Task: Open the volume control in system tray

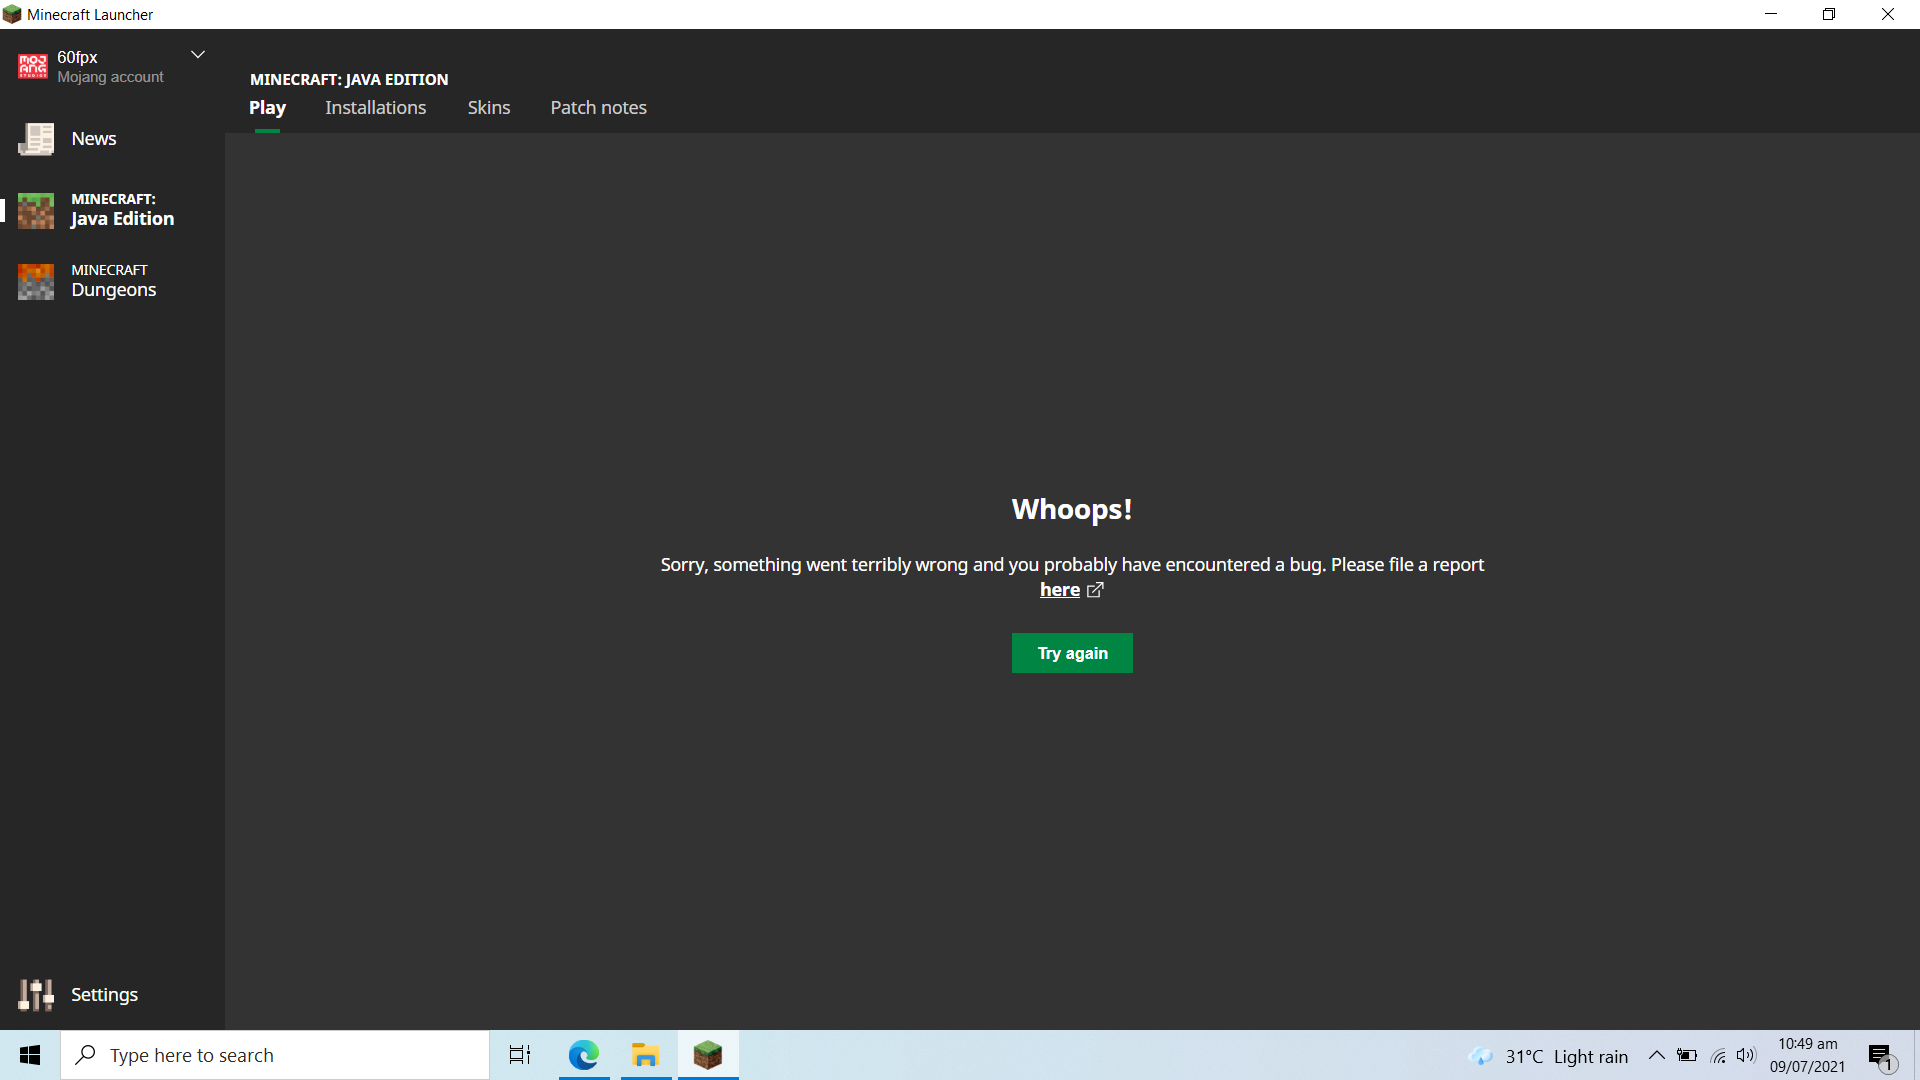Action: [1746, 1055]
